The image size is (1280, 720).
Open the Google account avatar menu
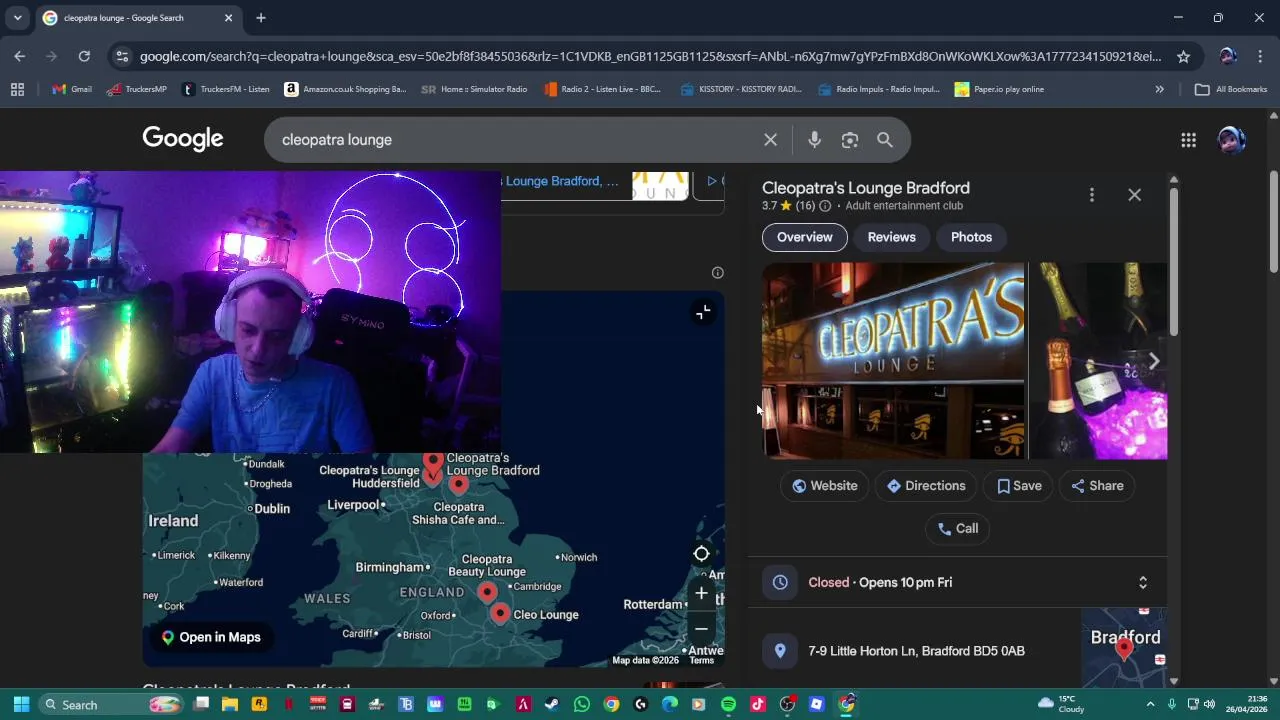[1231, 140]
